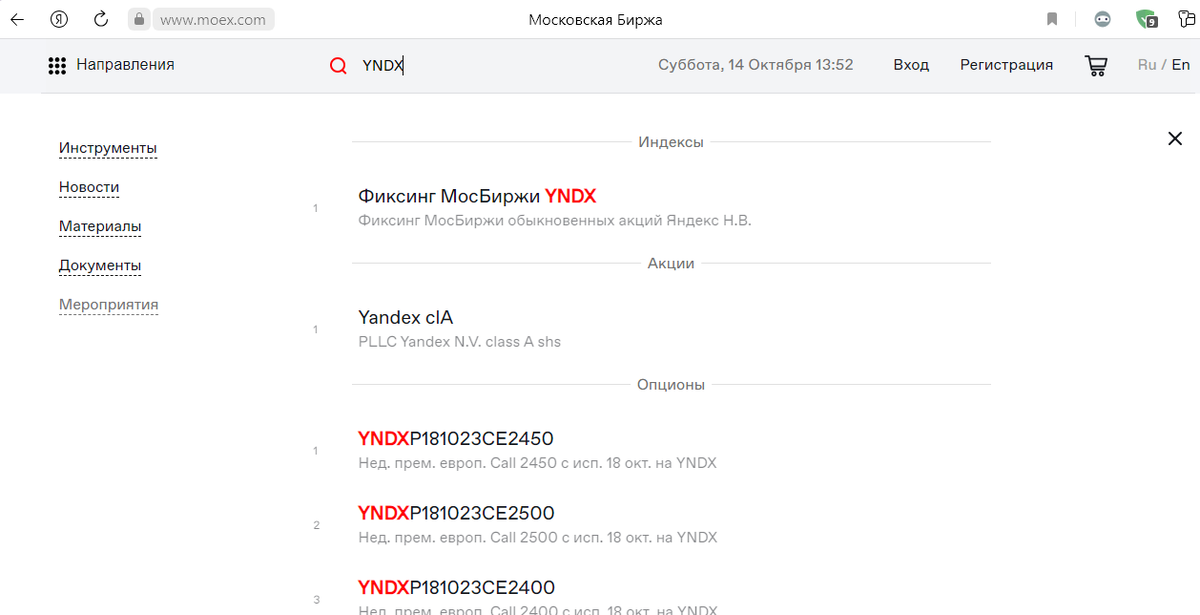Switch site language to English
The image size is (1200, 615).
click(x=1181, y=64)
